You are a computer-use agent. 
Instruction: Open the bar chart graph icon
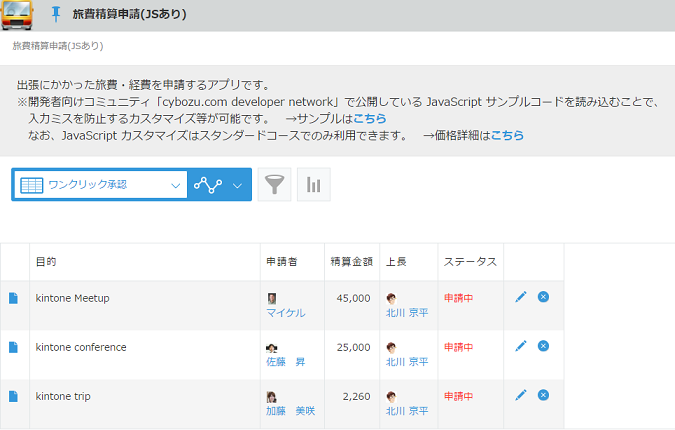(314, 185)
